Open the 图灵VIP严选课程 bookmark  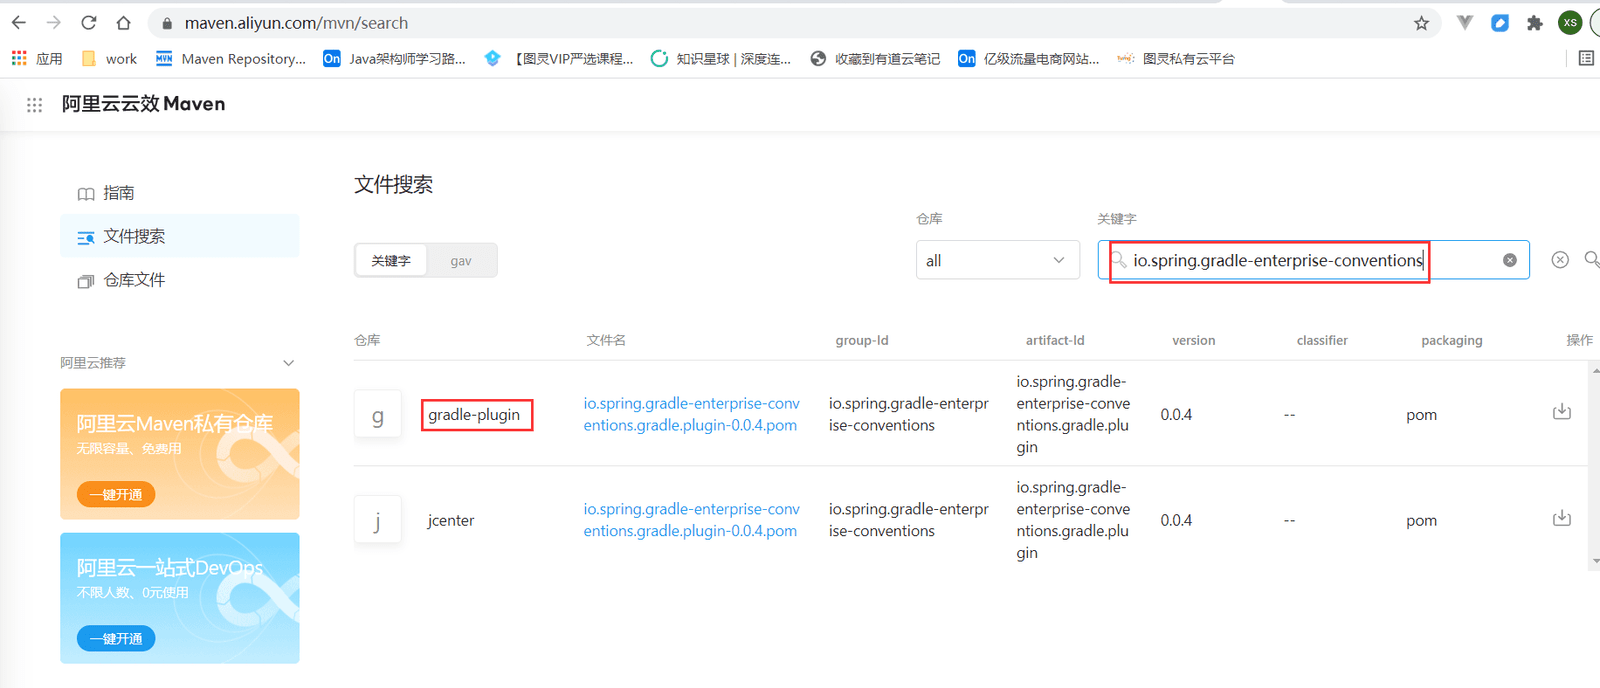pos(559,59)
